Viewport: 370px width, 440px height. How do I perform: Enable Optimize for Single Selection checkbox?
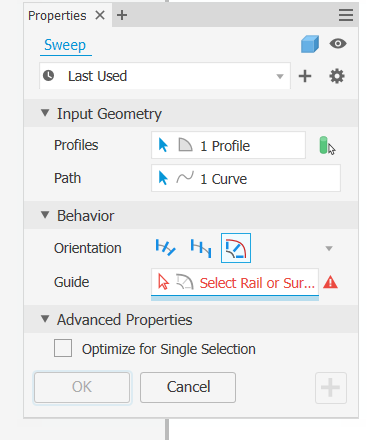pos(63,348)
